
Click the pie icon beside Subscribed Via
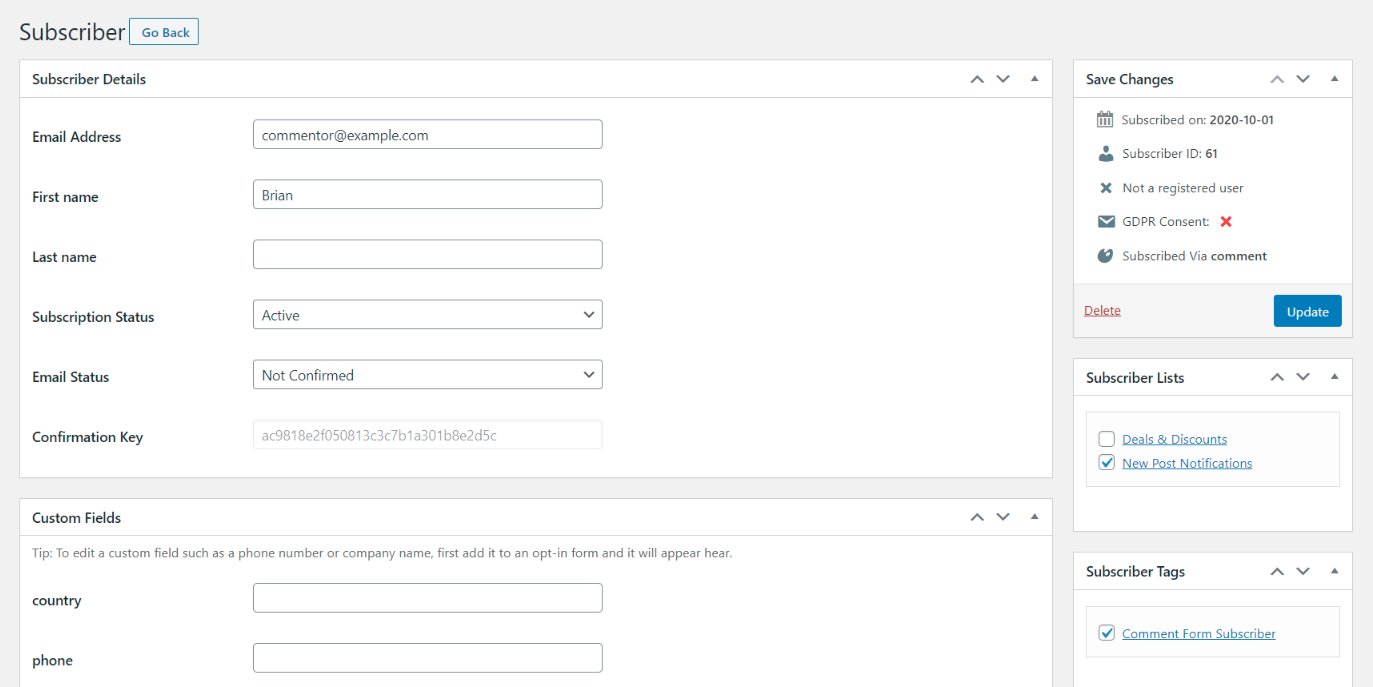pos(1105,256)
